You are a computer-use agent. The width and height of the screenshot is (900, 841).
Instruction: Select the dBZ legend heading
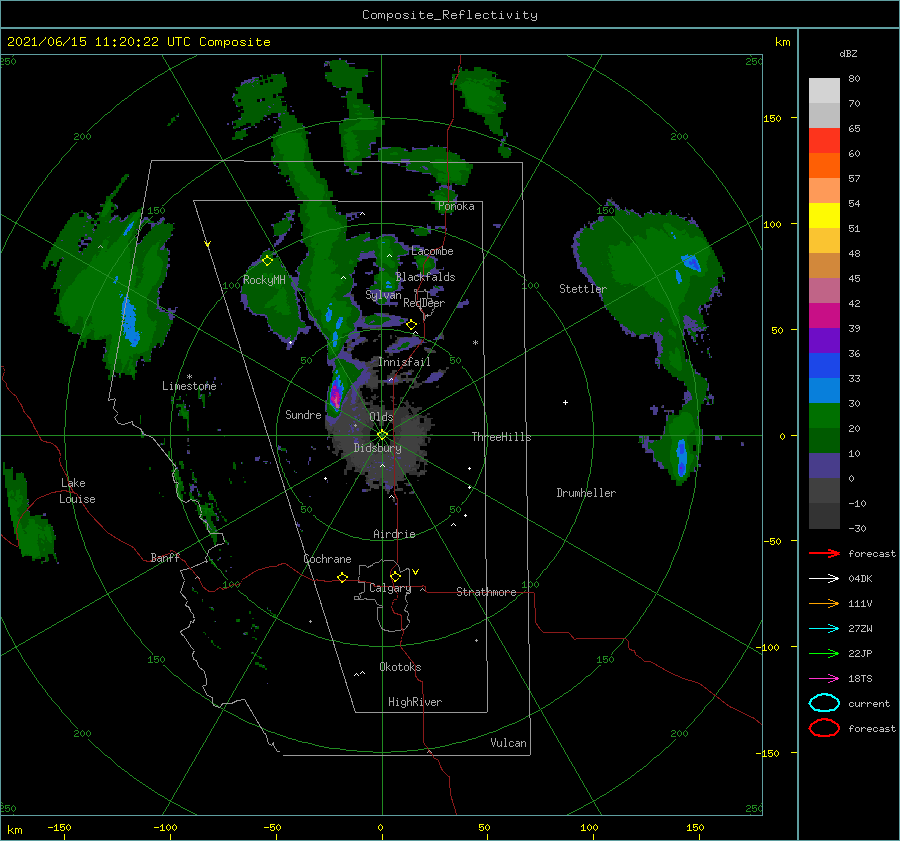click(848, 54)
